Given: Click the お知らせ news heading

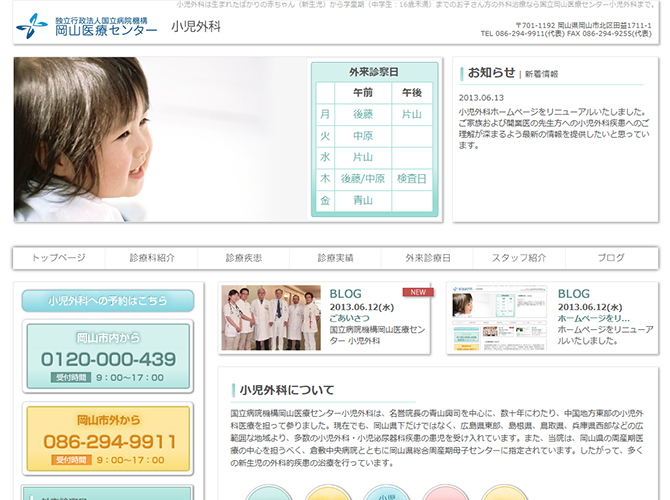Looking at the screenshot, I should coord(491,72).
